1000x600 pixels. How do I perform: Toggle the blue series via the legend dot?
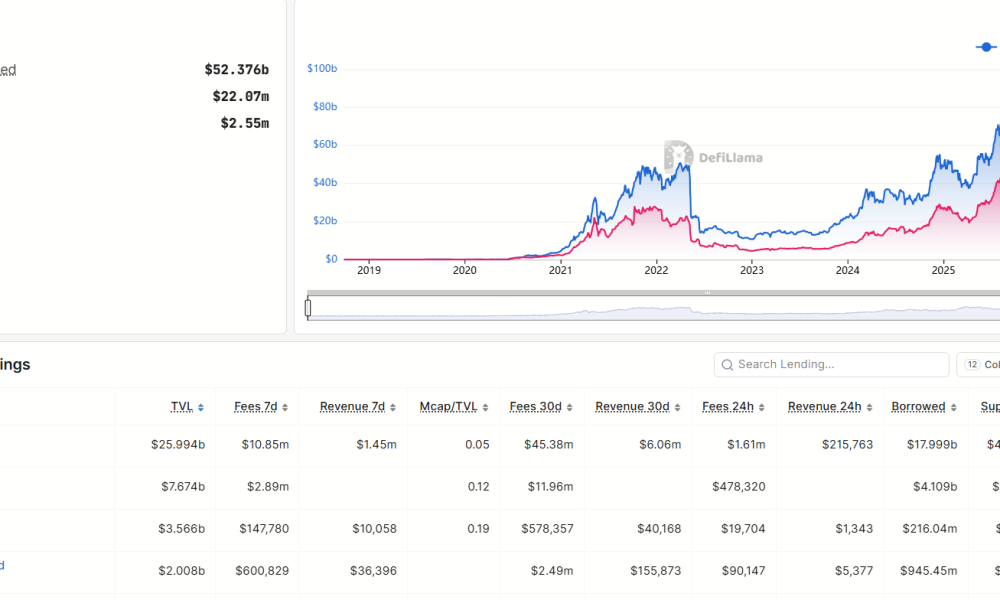tap(986, 46)
